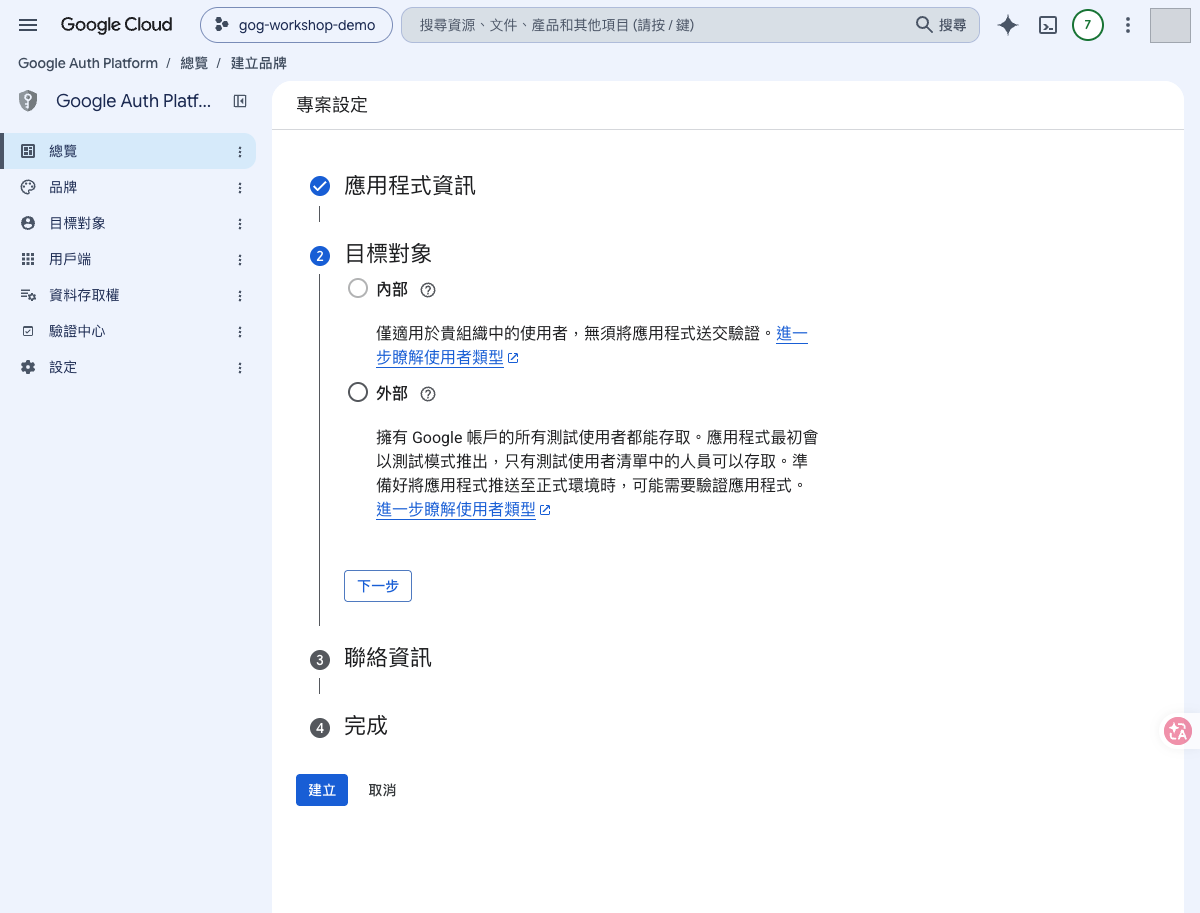Activate the Cloud Shell terminal icon
Image resolution: width=1200 pixels, height=913 pixels.
[x=1048, y=25]
